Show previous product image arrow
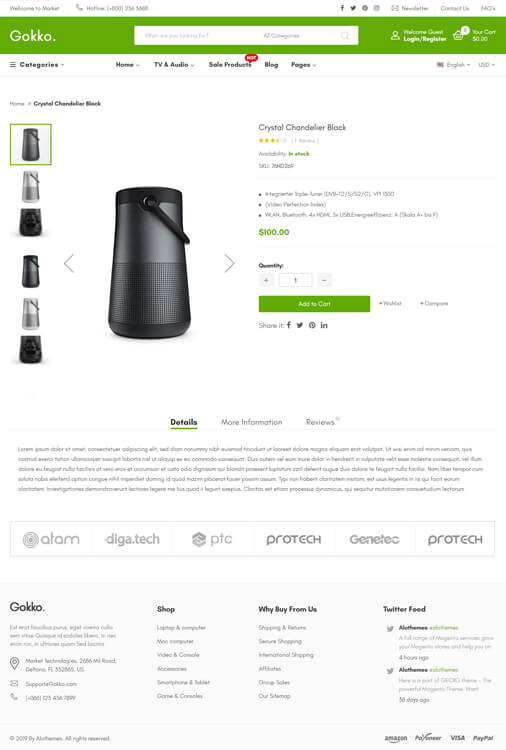Image resolution: width=506 pixels, height=750 pixels. 69,263
